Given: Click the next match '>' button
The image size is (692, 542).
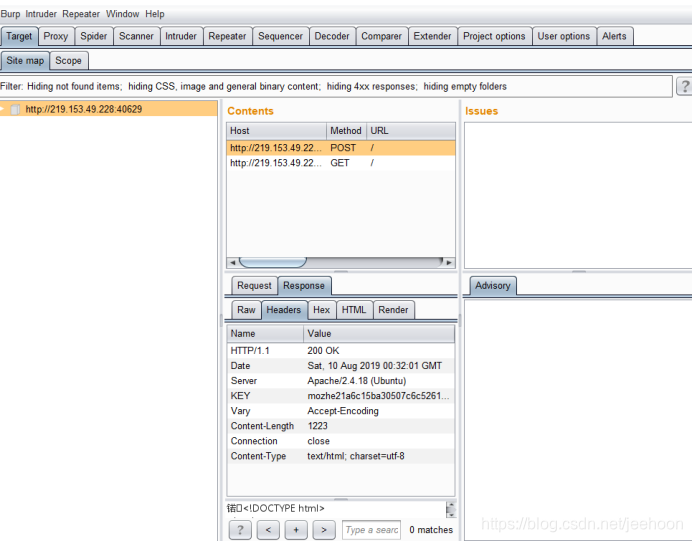Looking at the screenshot, I should click(x=324, y=530).
